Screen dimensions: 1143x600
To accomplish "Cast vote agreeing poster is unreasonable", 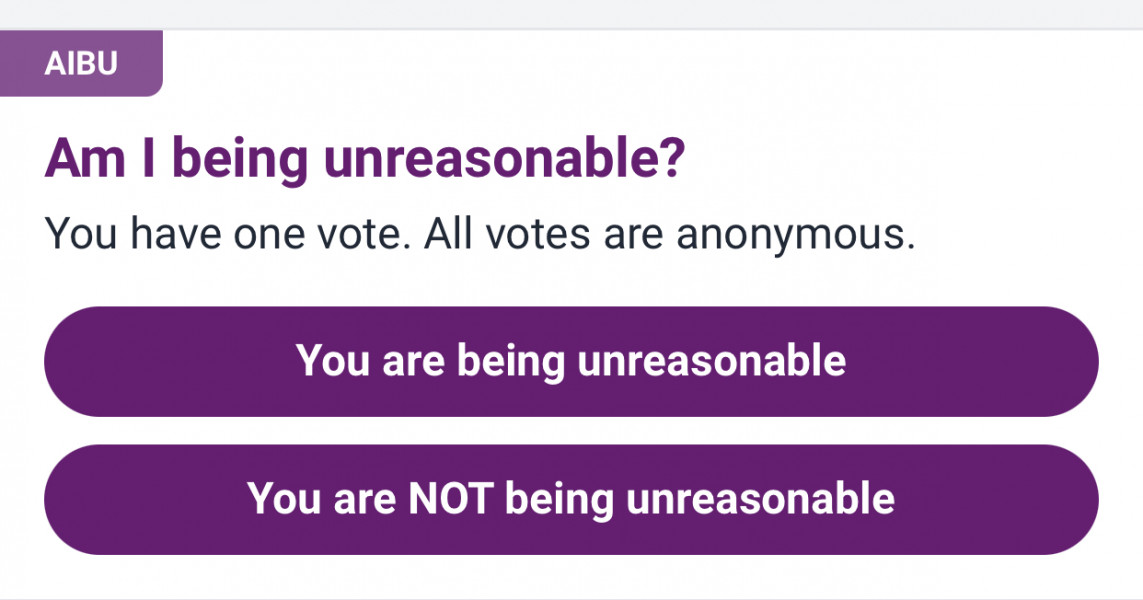I will click(x=571, y=361).
